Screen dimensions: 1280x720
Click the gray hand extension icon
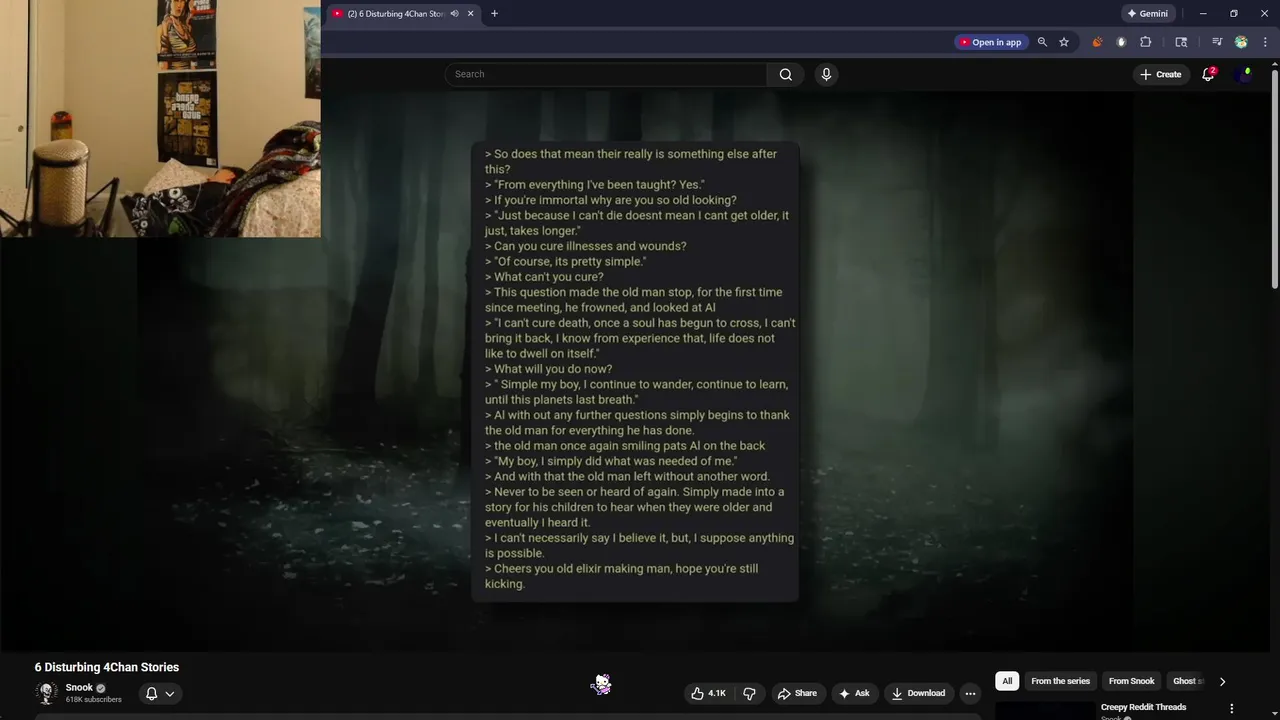(x=1121, y=42)
